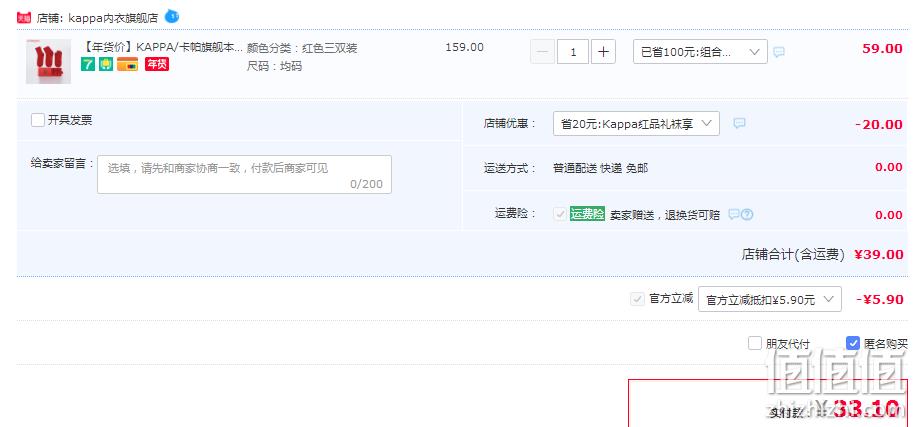Click the orange credit card badge
The width and height of the screenshot is (915, 427).
pos(127,64)
